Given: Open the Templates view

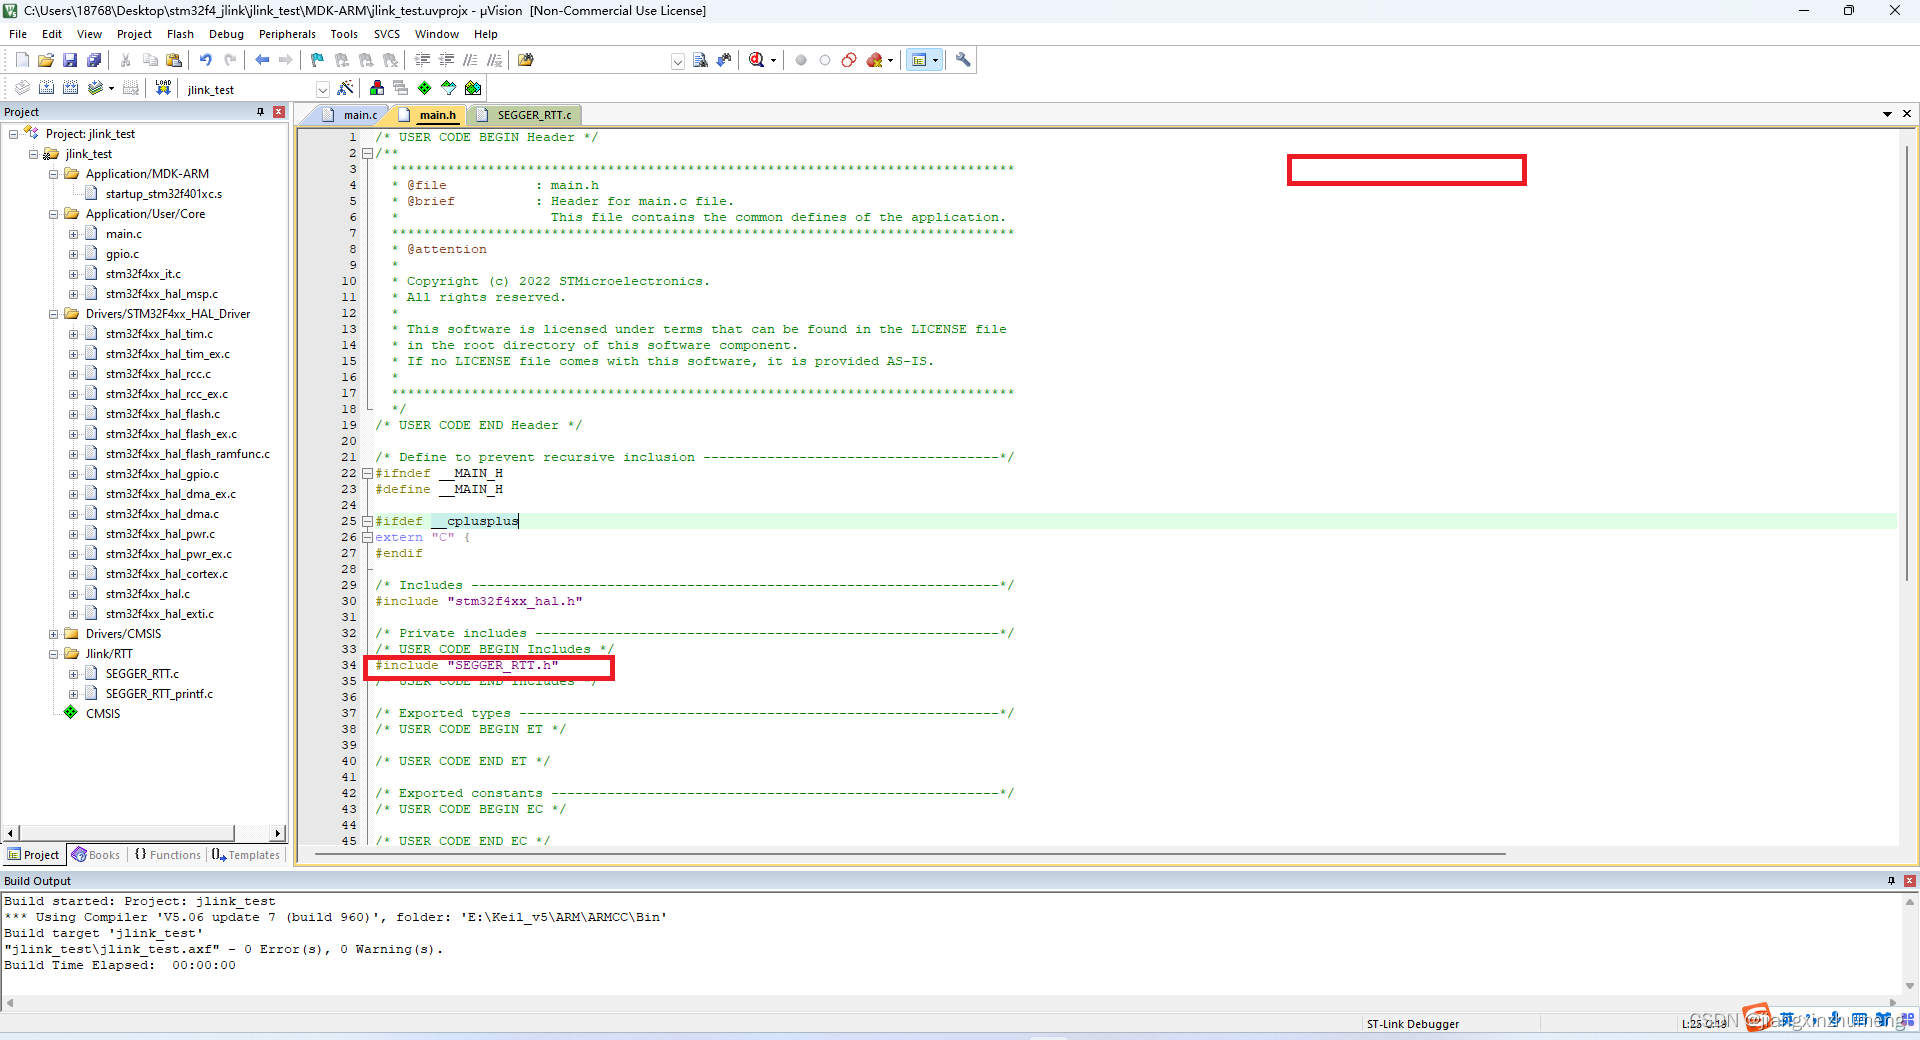Looking at the screenshot, I should [x=245, y=855].
